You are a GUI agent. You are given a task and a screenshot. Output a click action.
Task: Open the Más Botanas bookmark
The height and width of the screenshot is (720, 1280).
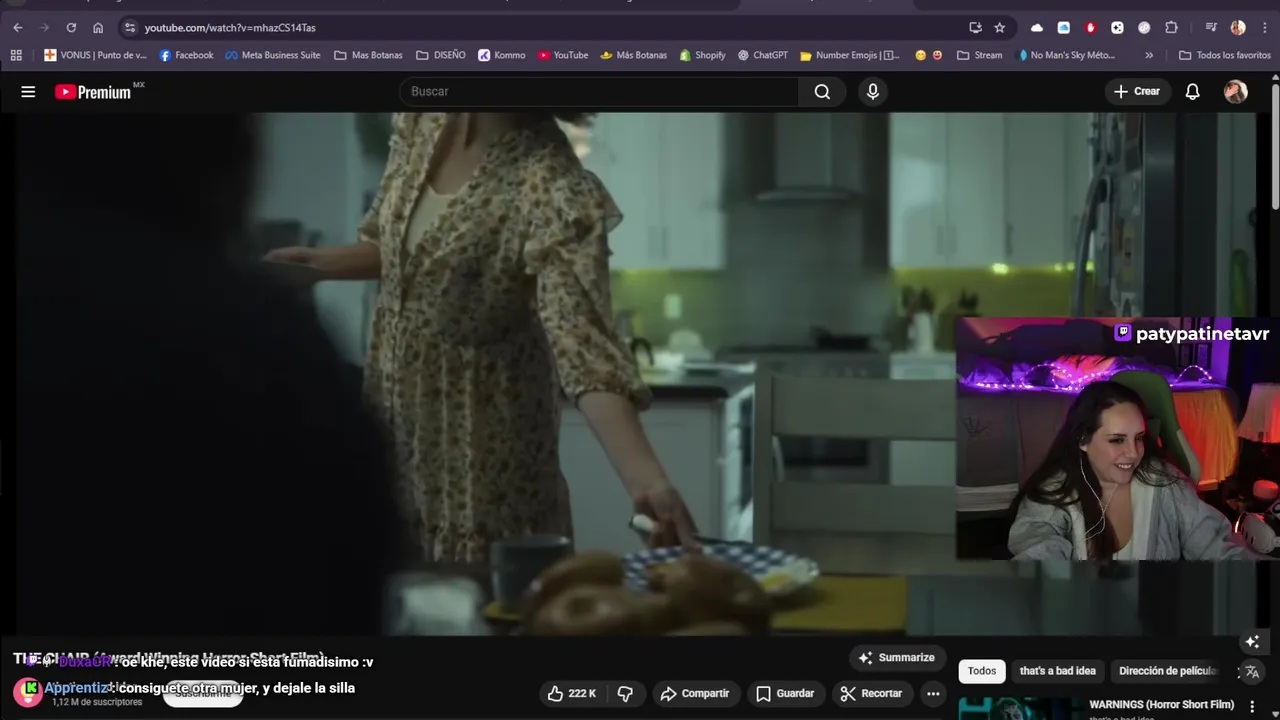(x=633, y=55)
